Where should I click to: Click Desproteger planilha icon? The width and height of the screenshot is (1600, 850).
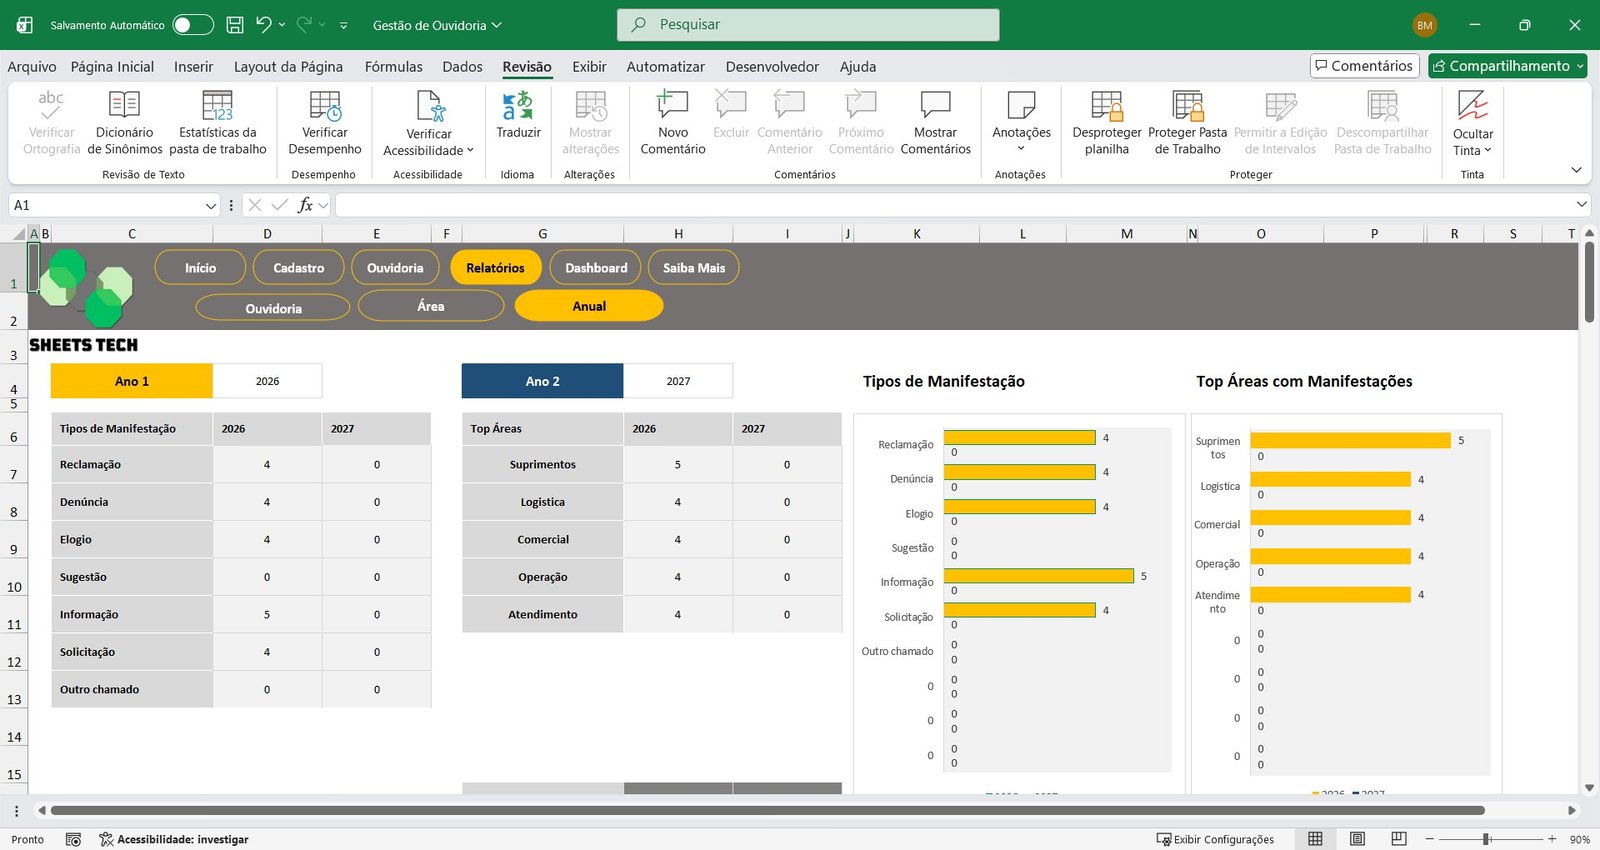[x=1106, y=106]
